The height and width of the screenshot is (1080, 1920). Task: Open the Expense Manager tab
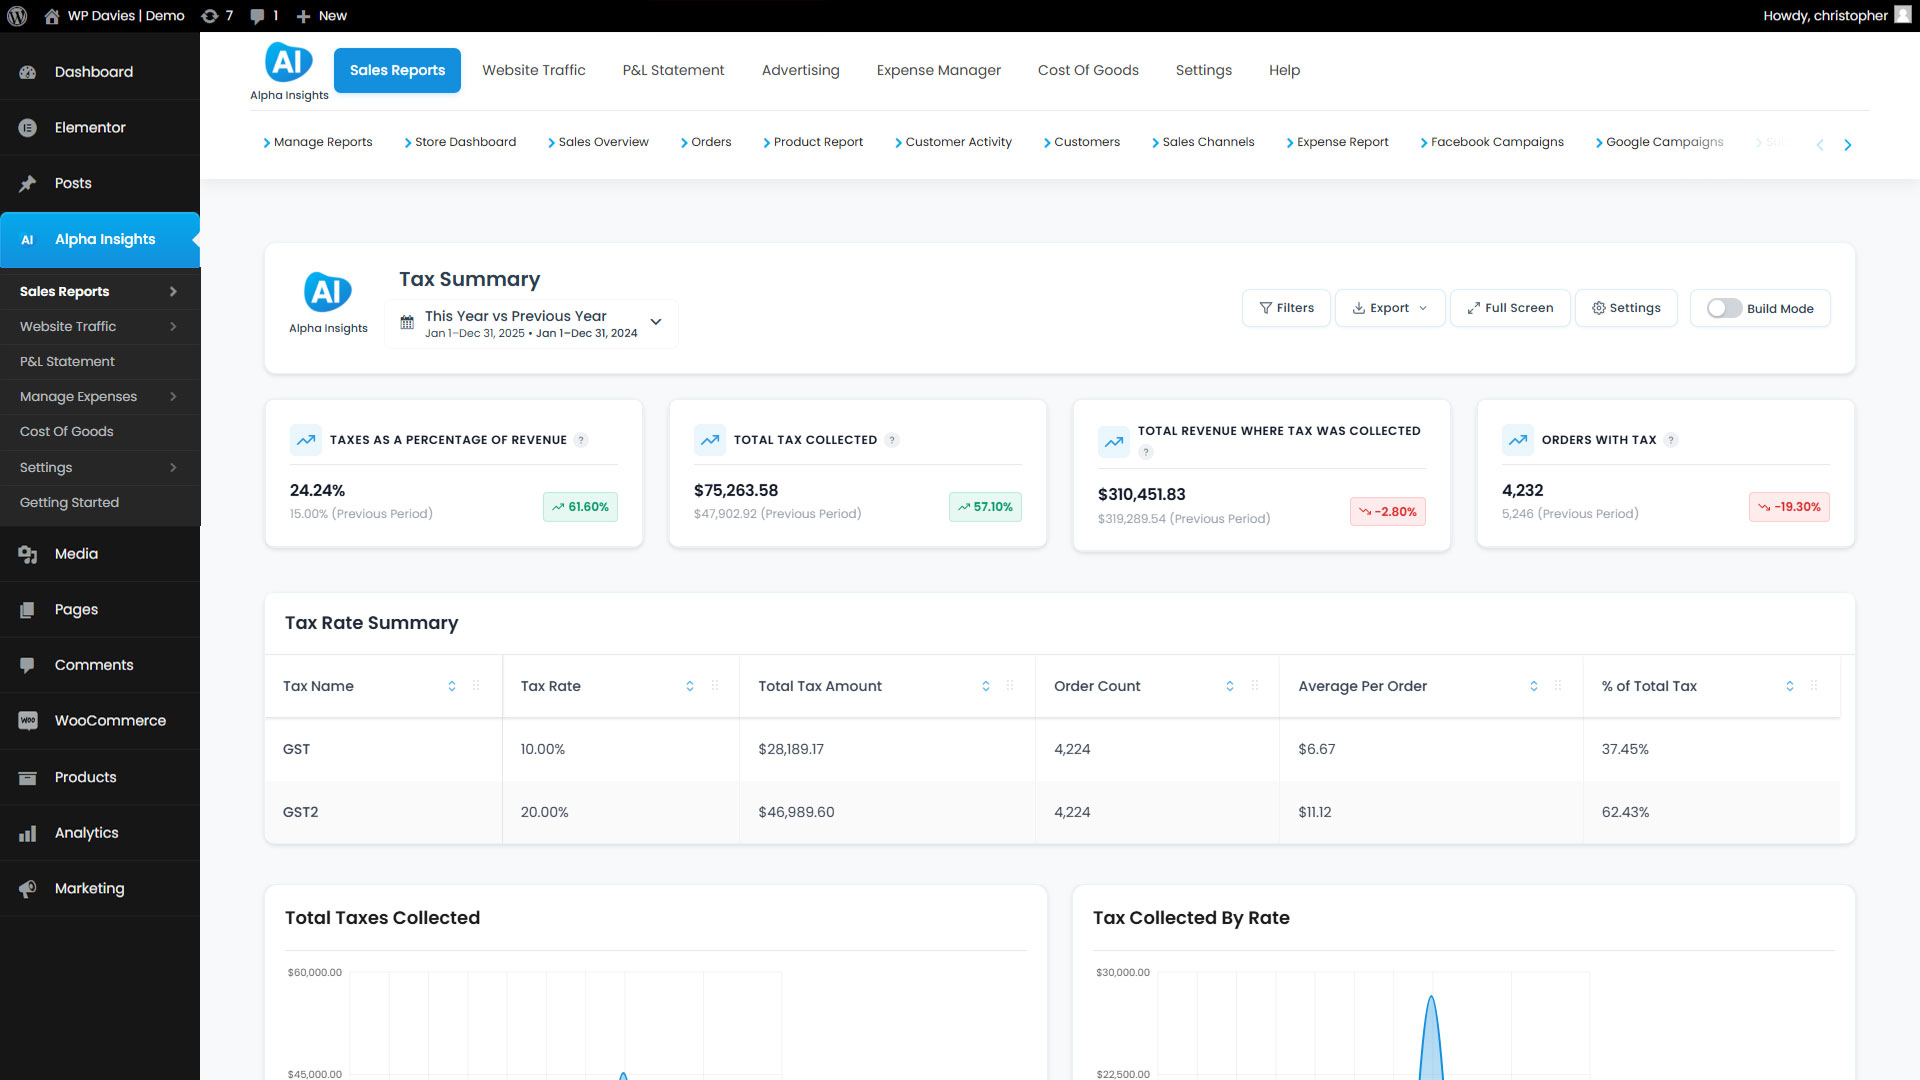[938, 70]
